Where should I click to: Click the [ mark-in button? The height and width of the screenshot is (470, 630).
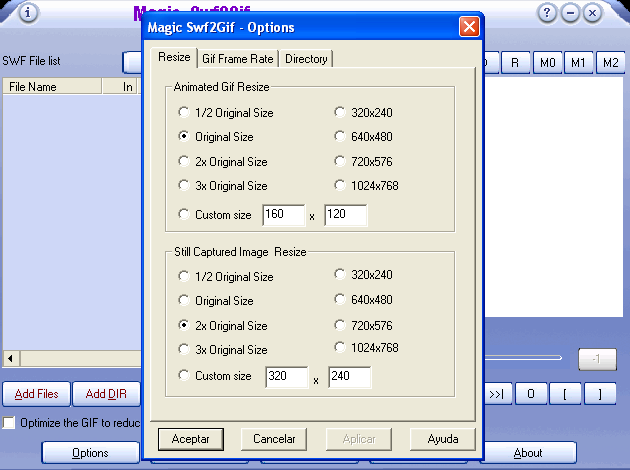point(565,394)
